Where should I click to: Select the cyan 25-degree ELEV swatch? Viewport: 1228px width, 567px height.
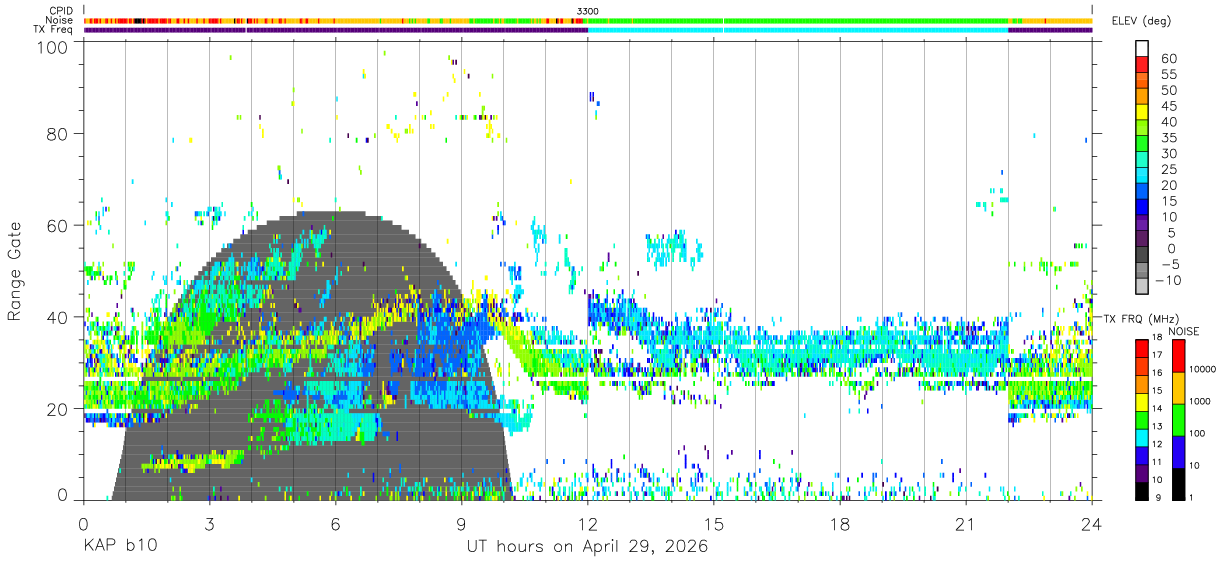tap(1141, 177)
